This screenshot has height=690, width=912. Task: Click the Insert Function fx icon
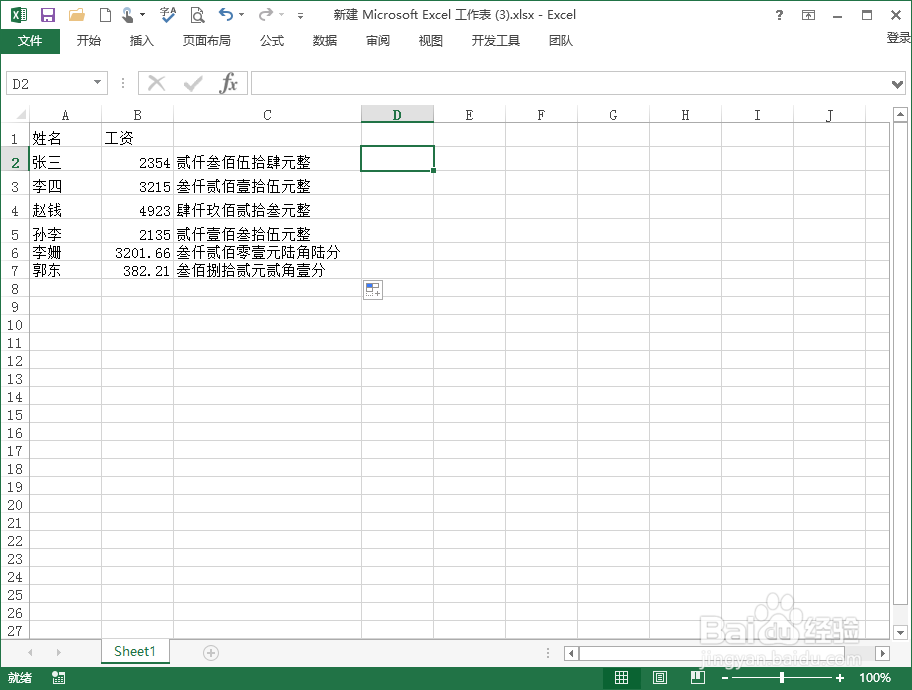229,83
